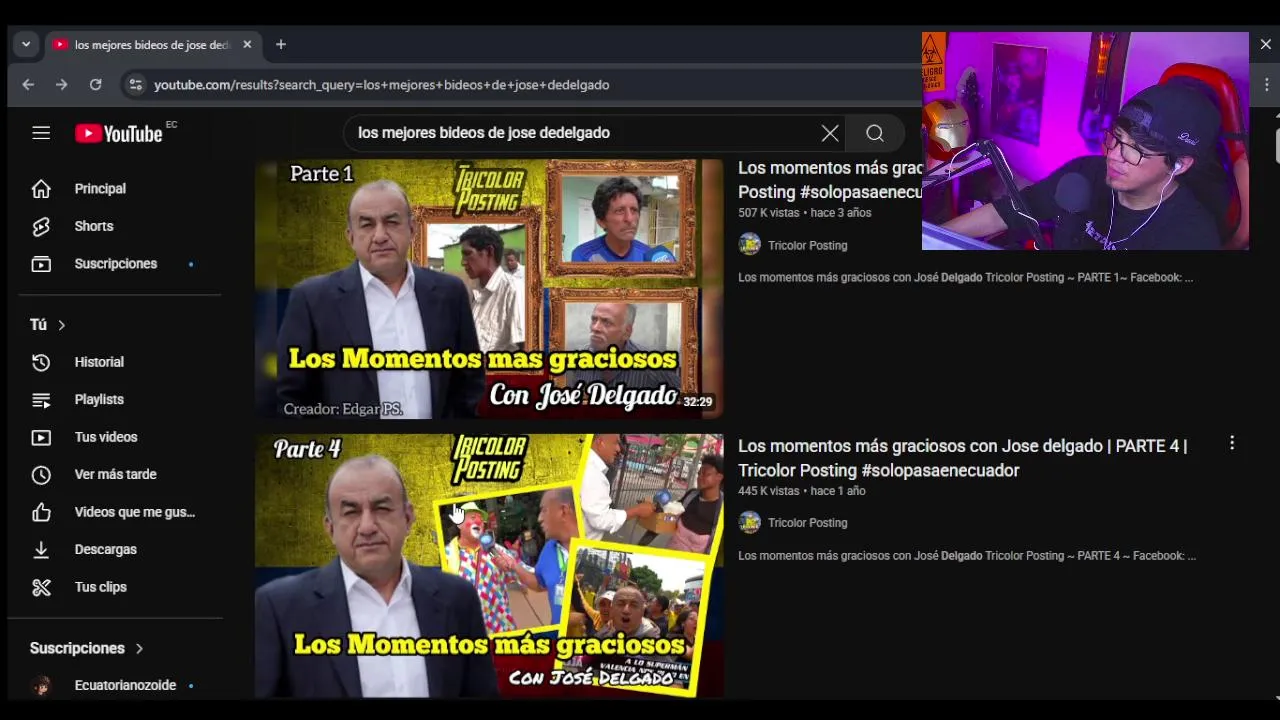Open the YouTube hamburger guide menu
This screenshot has width=1280, height=720.
pos(41,133)
